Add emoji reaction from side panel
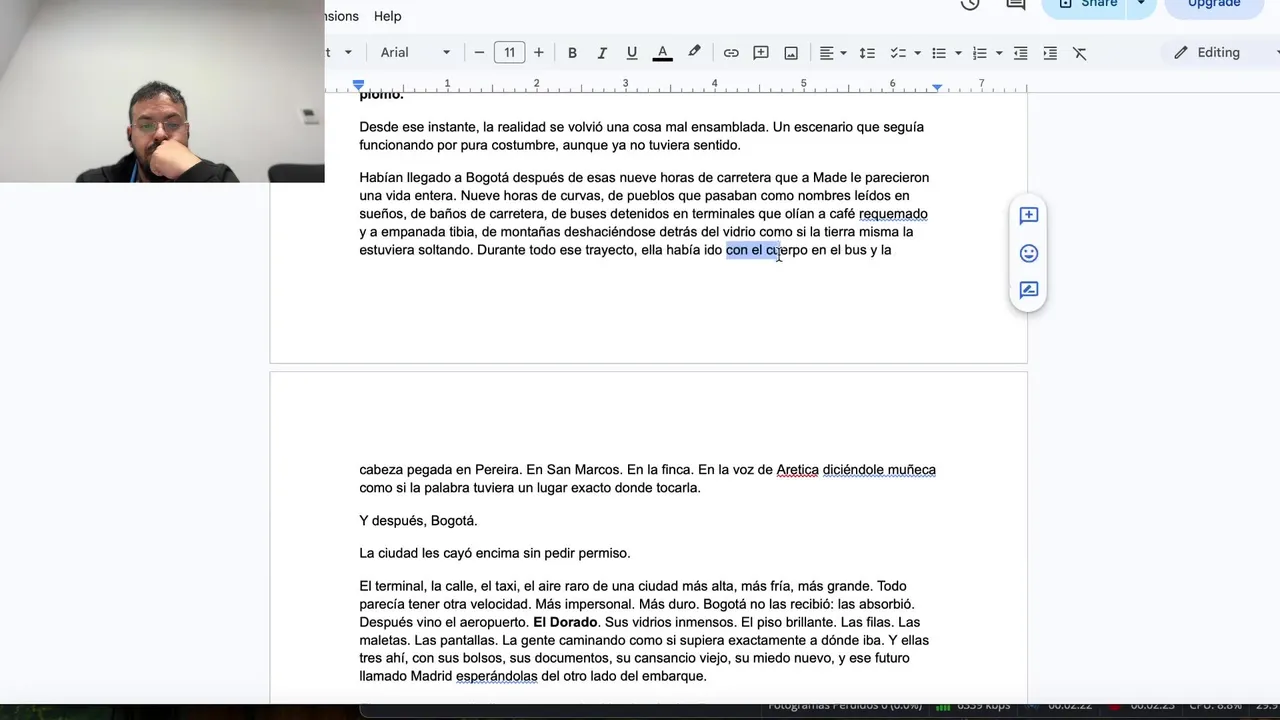Image resolution: width=1280 pixels, height=720 pixels. (x=1028, y=253)
